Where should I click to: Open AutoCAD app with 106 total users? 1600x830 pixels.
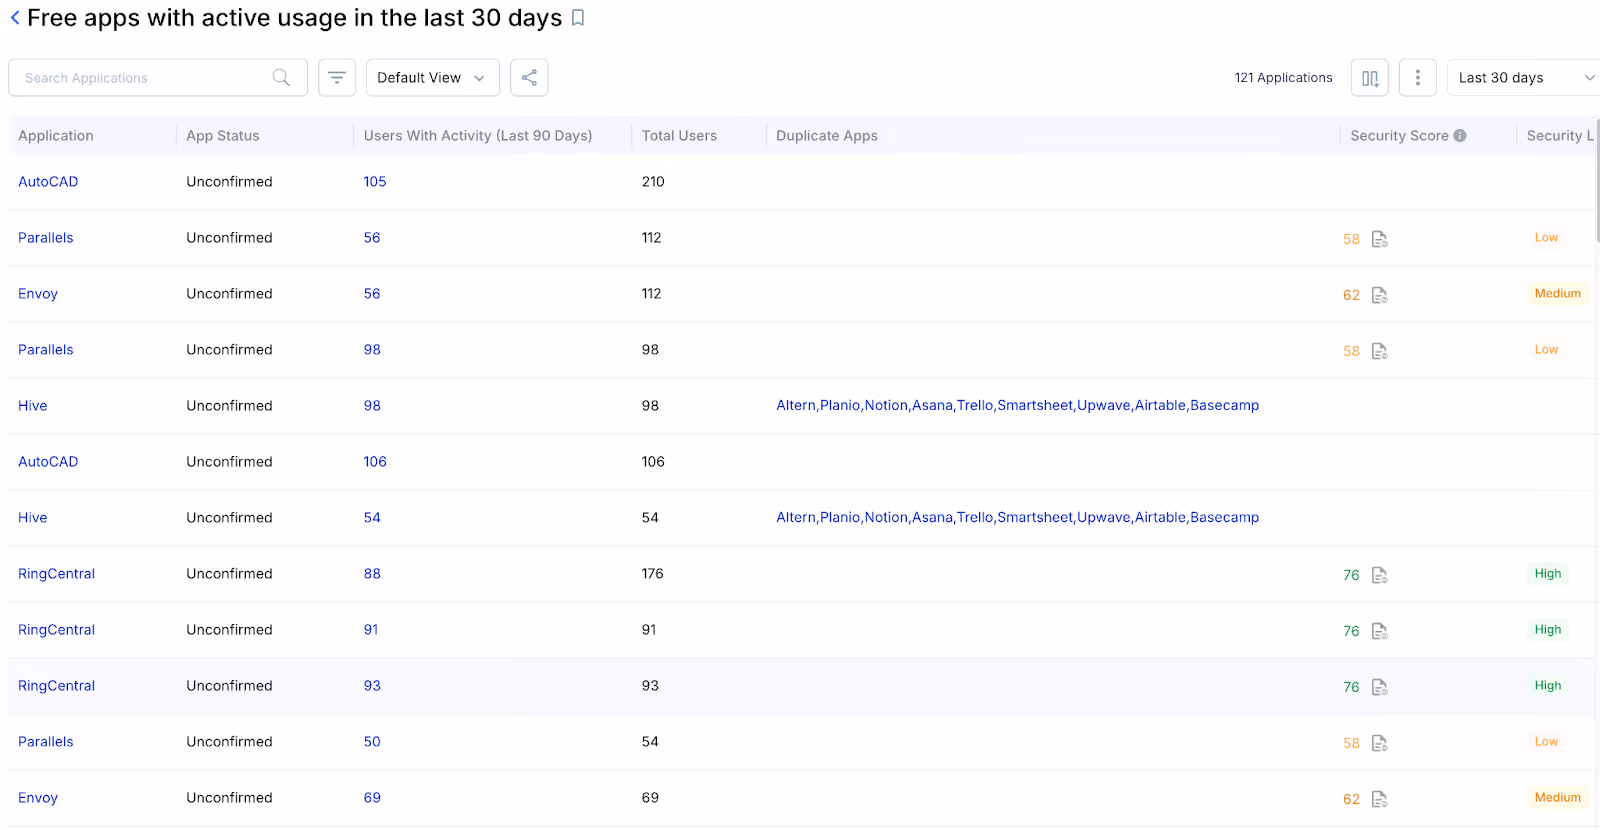48,462
